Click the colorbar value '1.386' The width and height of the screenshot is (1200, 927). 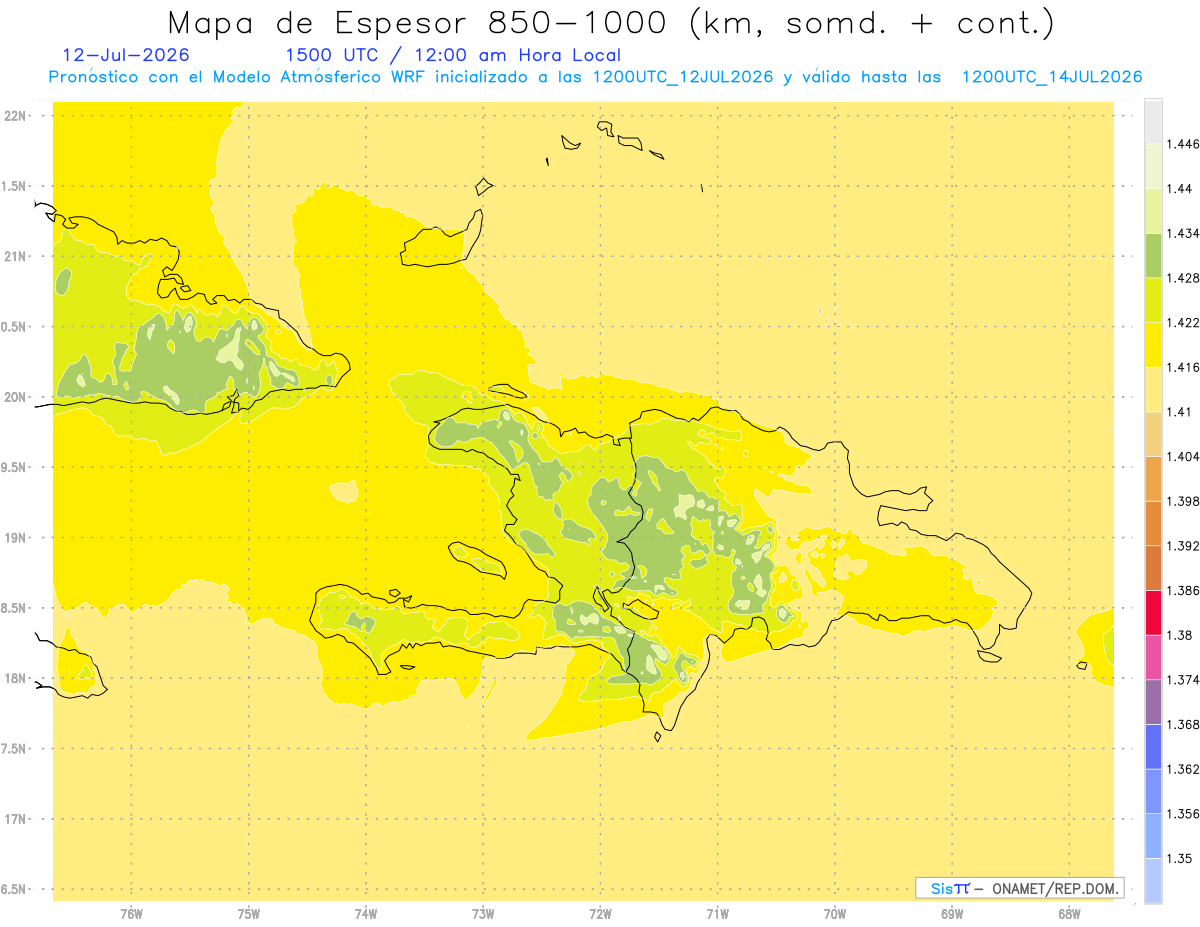tap(1183, 591)
